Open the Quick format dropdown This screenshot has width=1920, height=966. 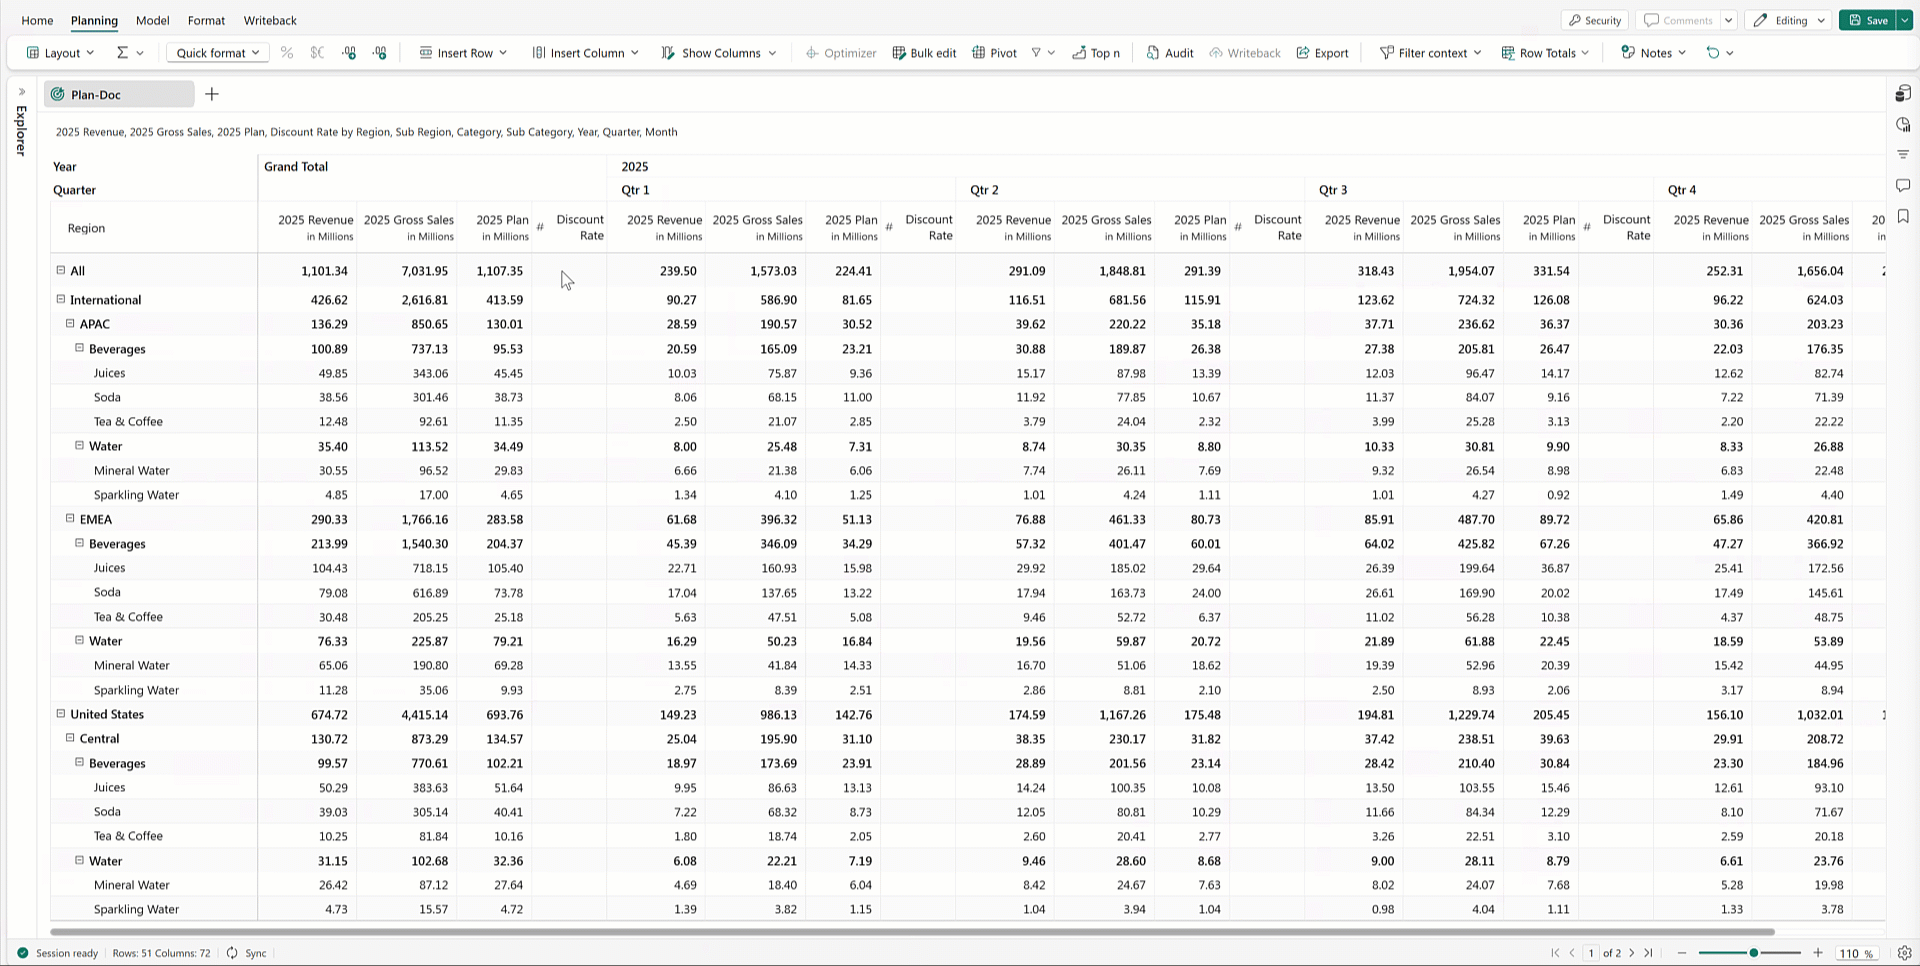click(x=217, y=53)
